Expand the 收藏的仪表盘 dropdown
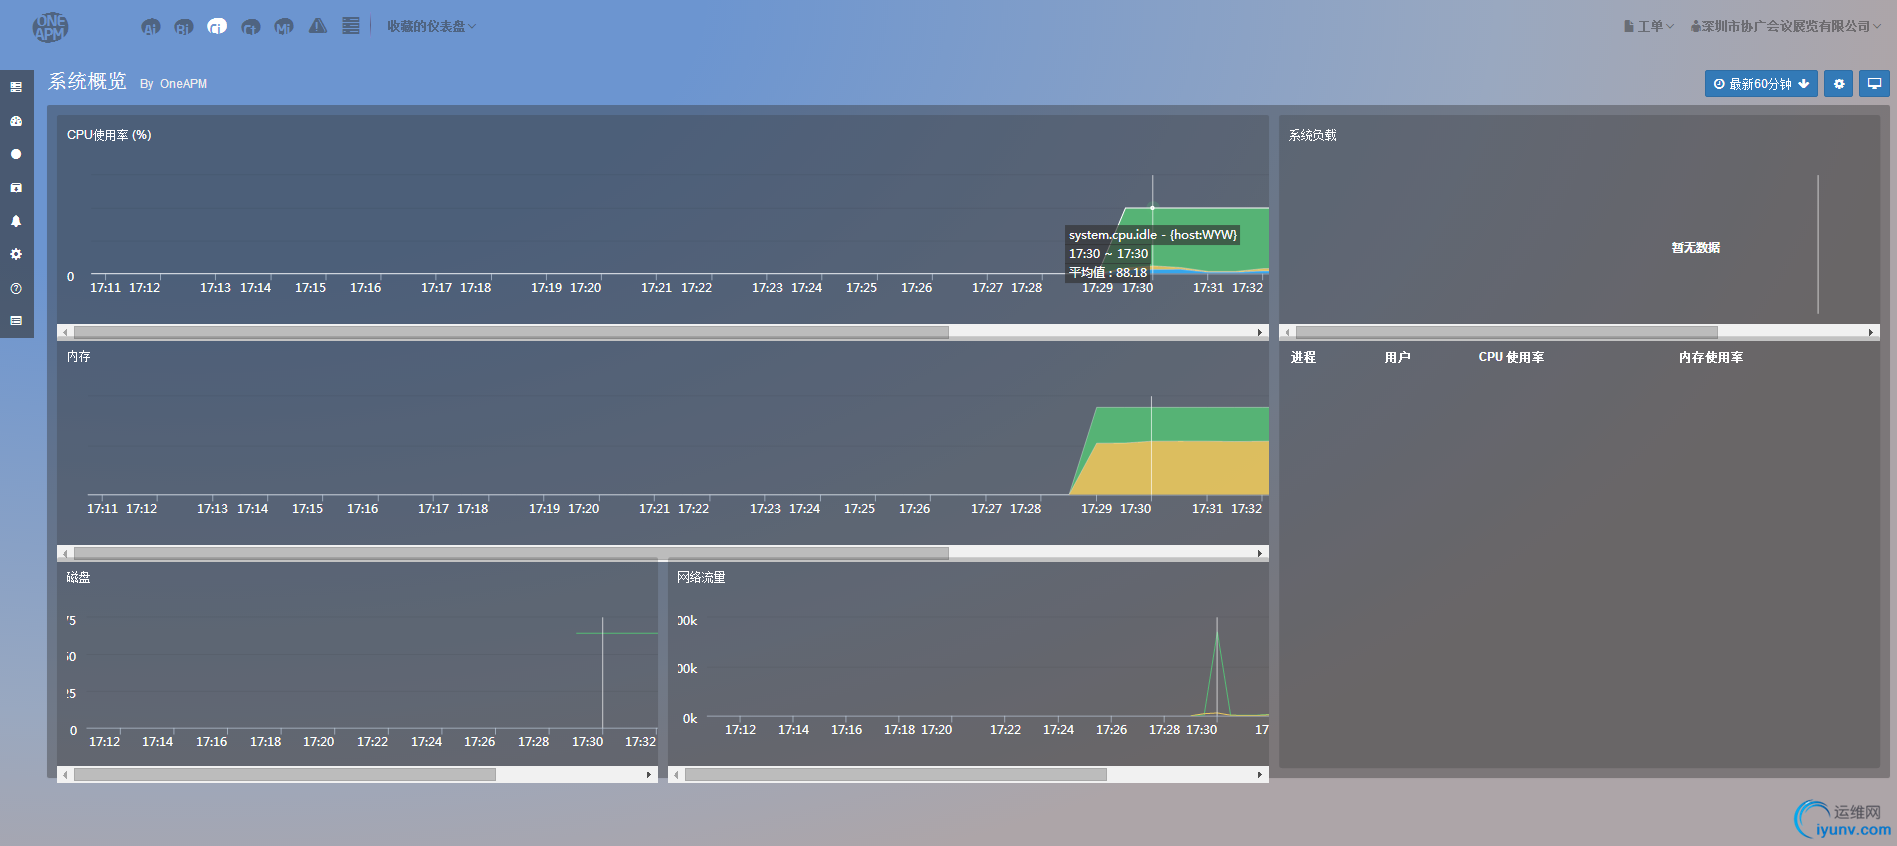1897x846 pixels. pyautogui.click(x=431, y=26)
